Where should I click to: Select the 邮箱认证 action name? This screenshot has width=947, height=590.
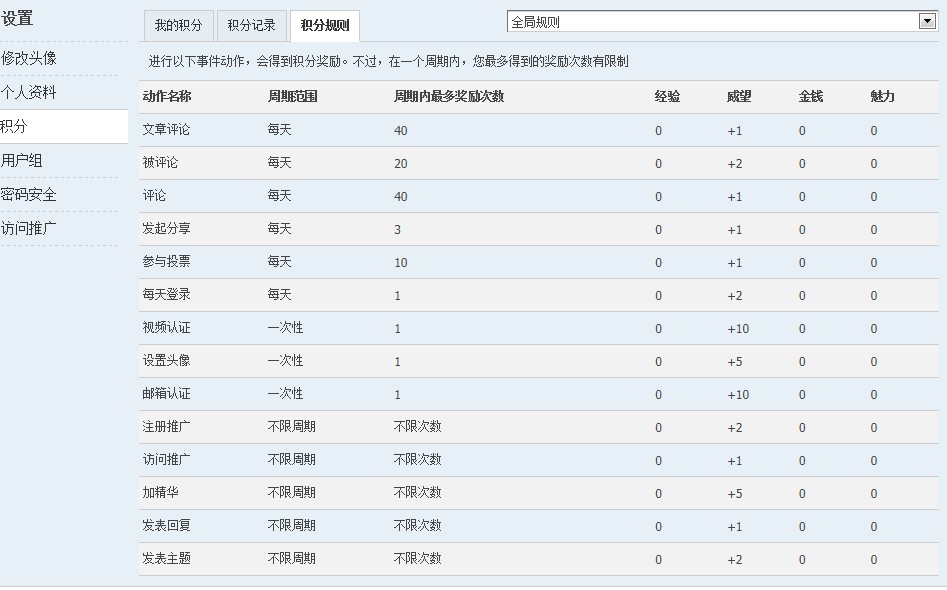coord(166,394)
